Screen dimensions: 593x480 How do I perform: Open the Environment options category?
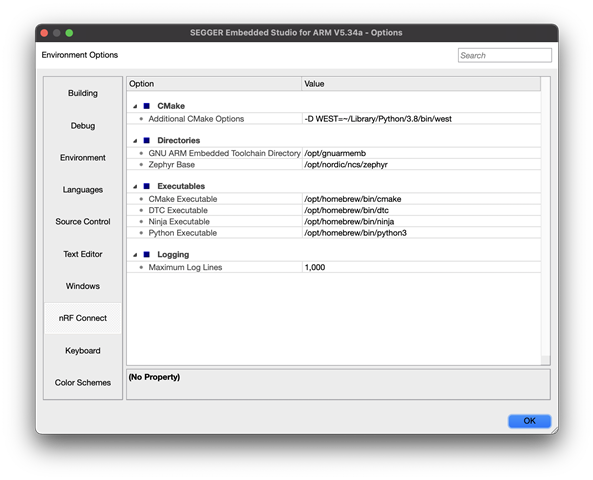[83, 157]
